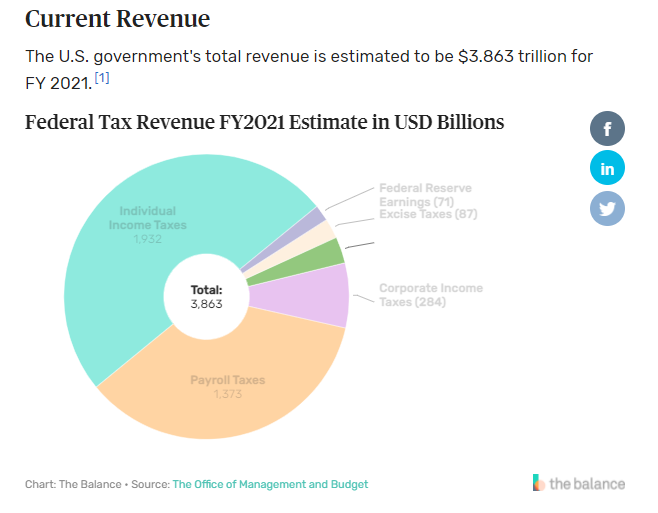Click the balance logo
This screenshot has width=658, height=513.
(579, 483)
